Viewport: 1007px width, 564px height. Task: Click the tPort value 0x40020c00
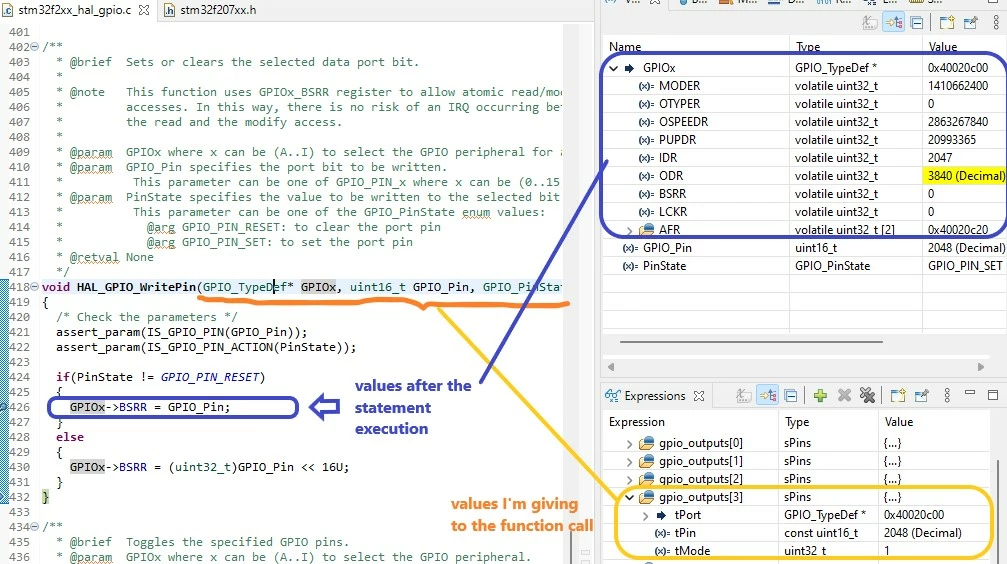(914, 515)
